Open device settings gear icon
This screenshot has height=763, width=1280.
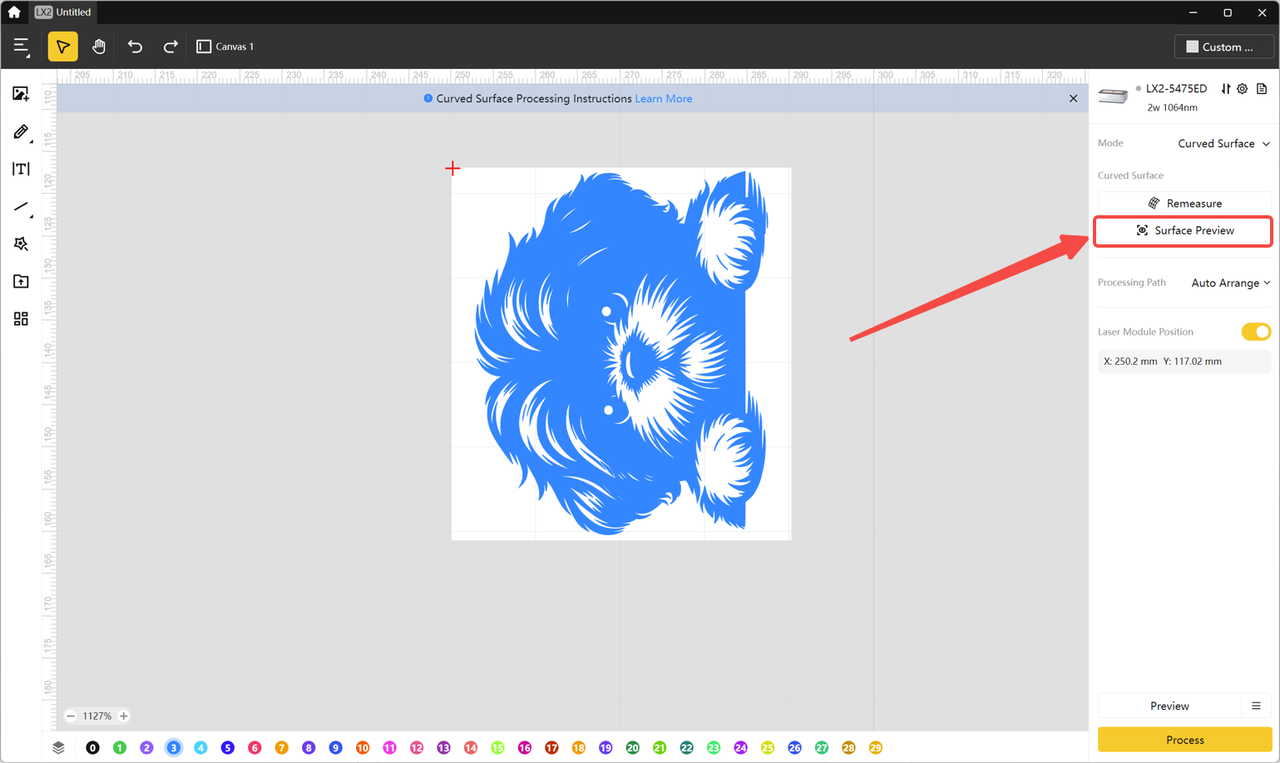(1242, 89)
